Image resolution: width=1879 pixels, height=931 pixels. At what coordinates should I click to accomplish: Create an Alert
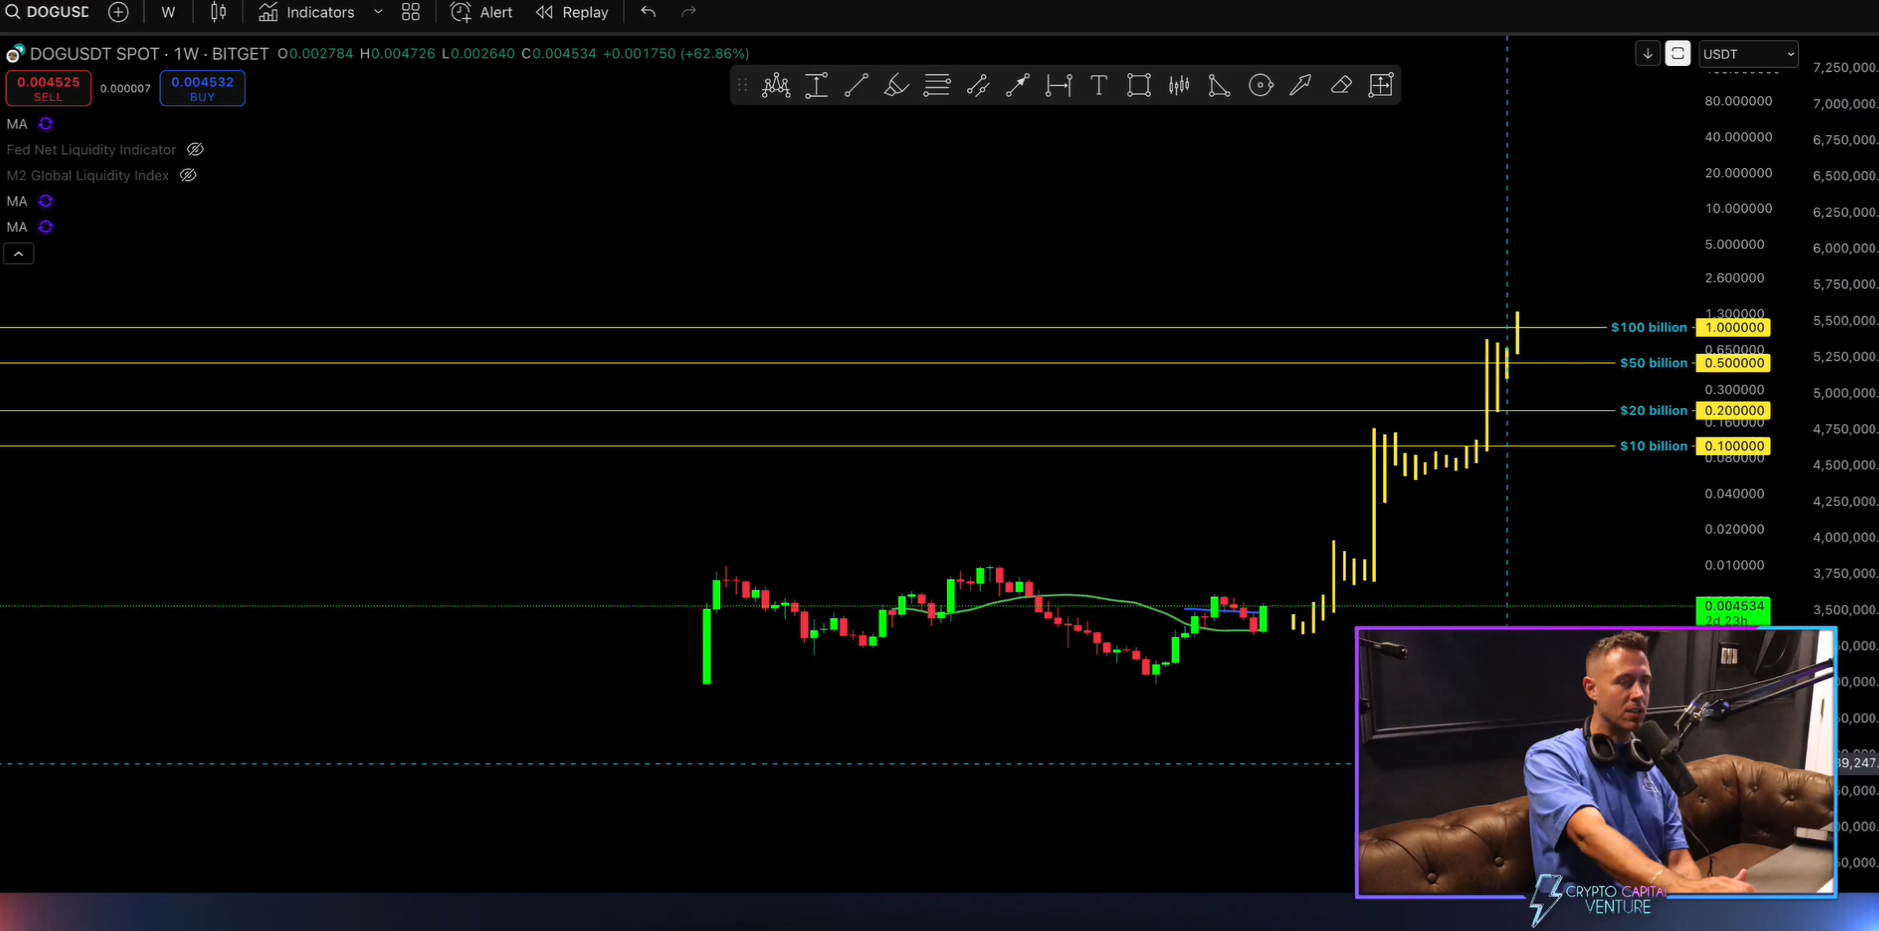coord(482,12)
